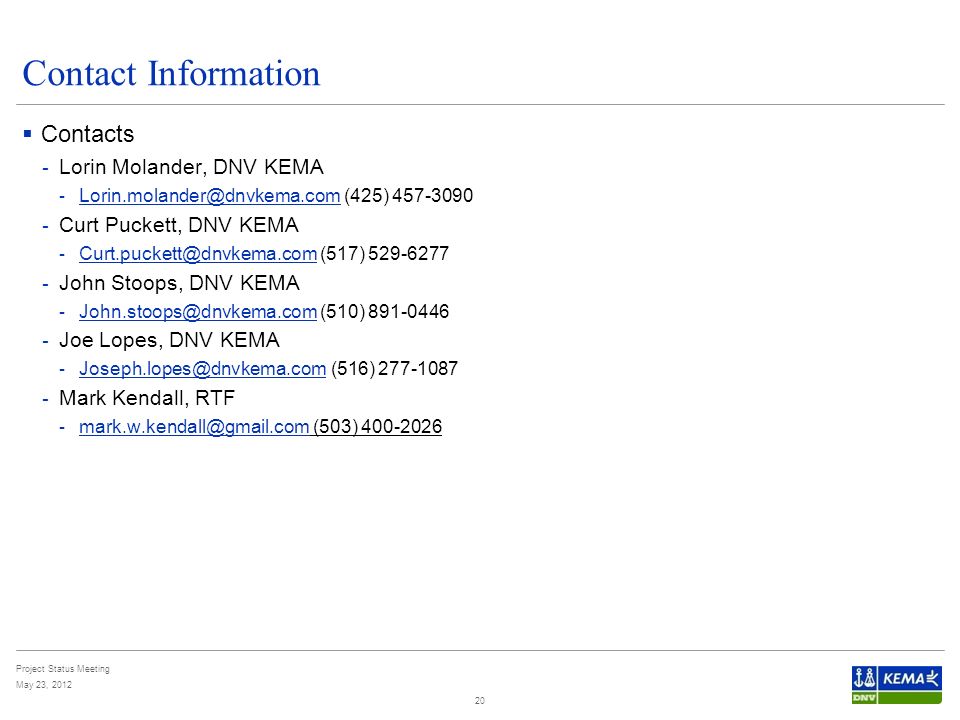The image size is (960, 720).
Task: Select the Contacts heading text
Action: (x=88, y=134)
